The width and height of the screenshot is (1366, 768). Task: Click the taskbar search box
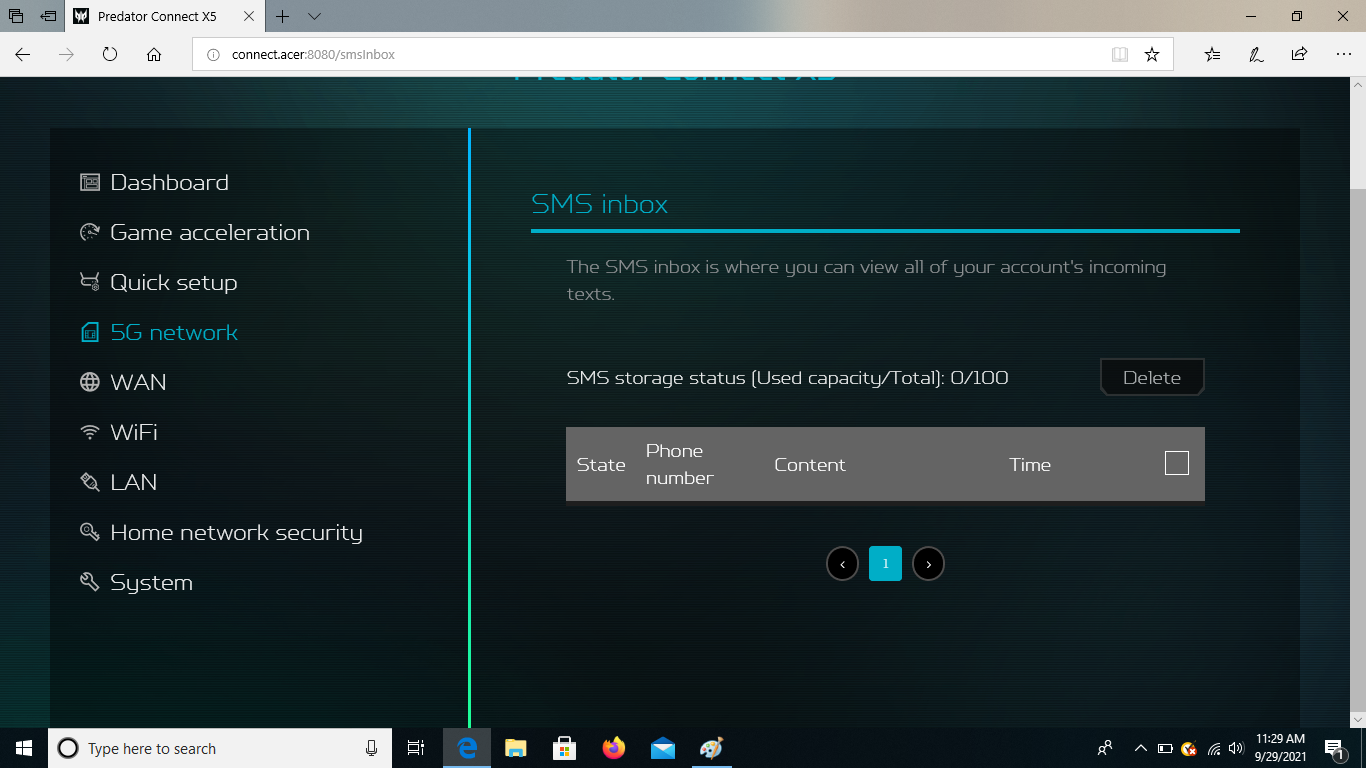(x=220, y=748)
